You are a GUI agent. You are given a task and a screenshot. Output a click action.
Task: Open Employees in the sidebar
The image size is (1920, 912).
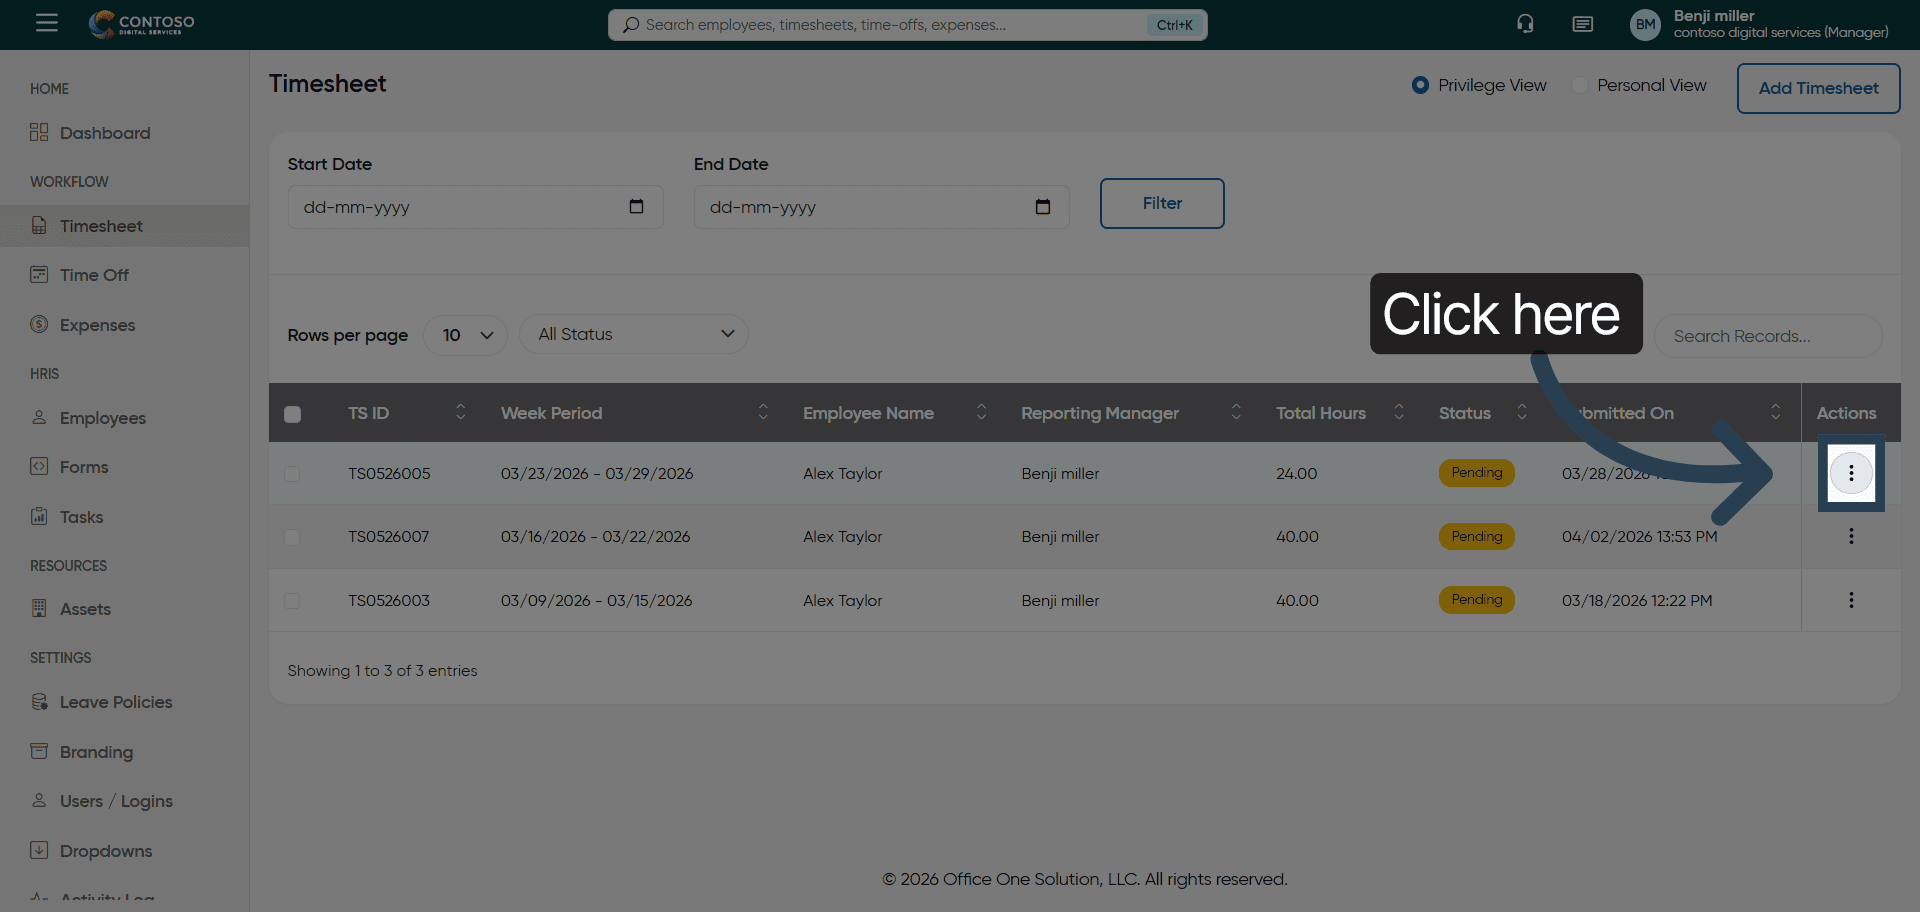click(102, 418)
